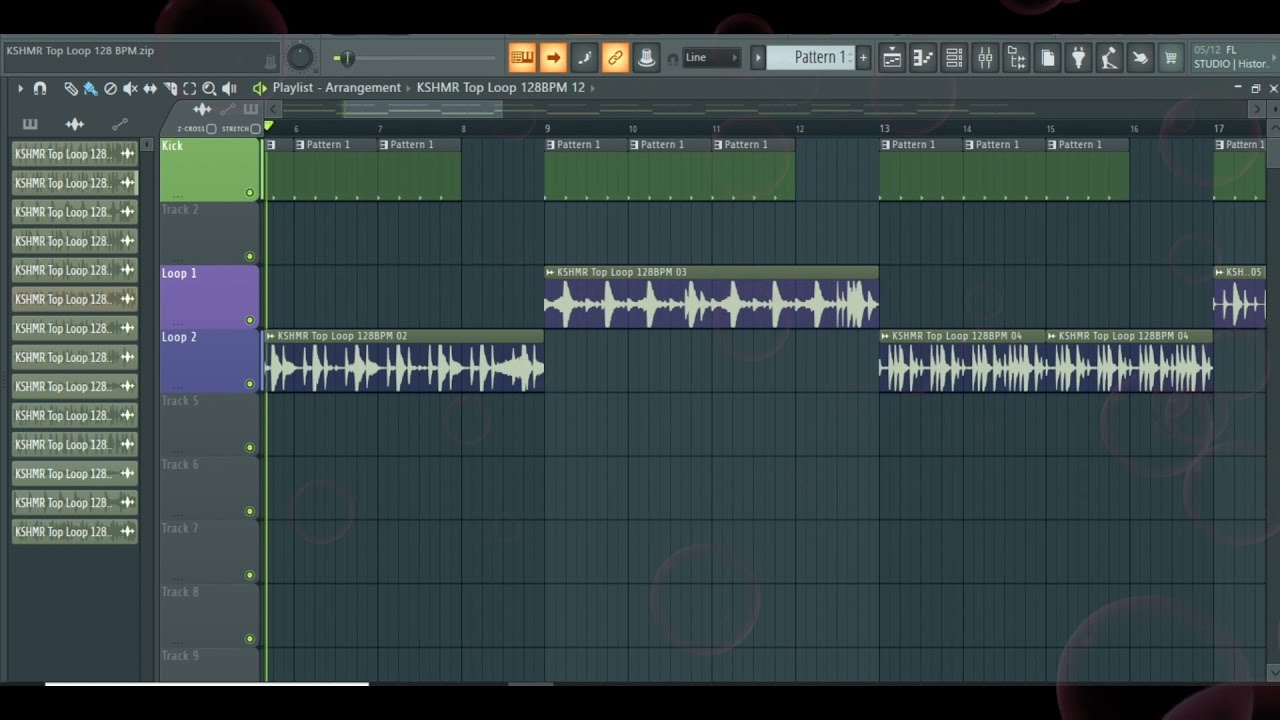The image size is (1280, 720).
Task: Click the tempo tapper icon
Action: (x=1109, y=58)
